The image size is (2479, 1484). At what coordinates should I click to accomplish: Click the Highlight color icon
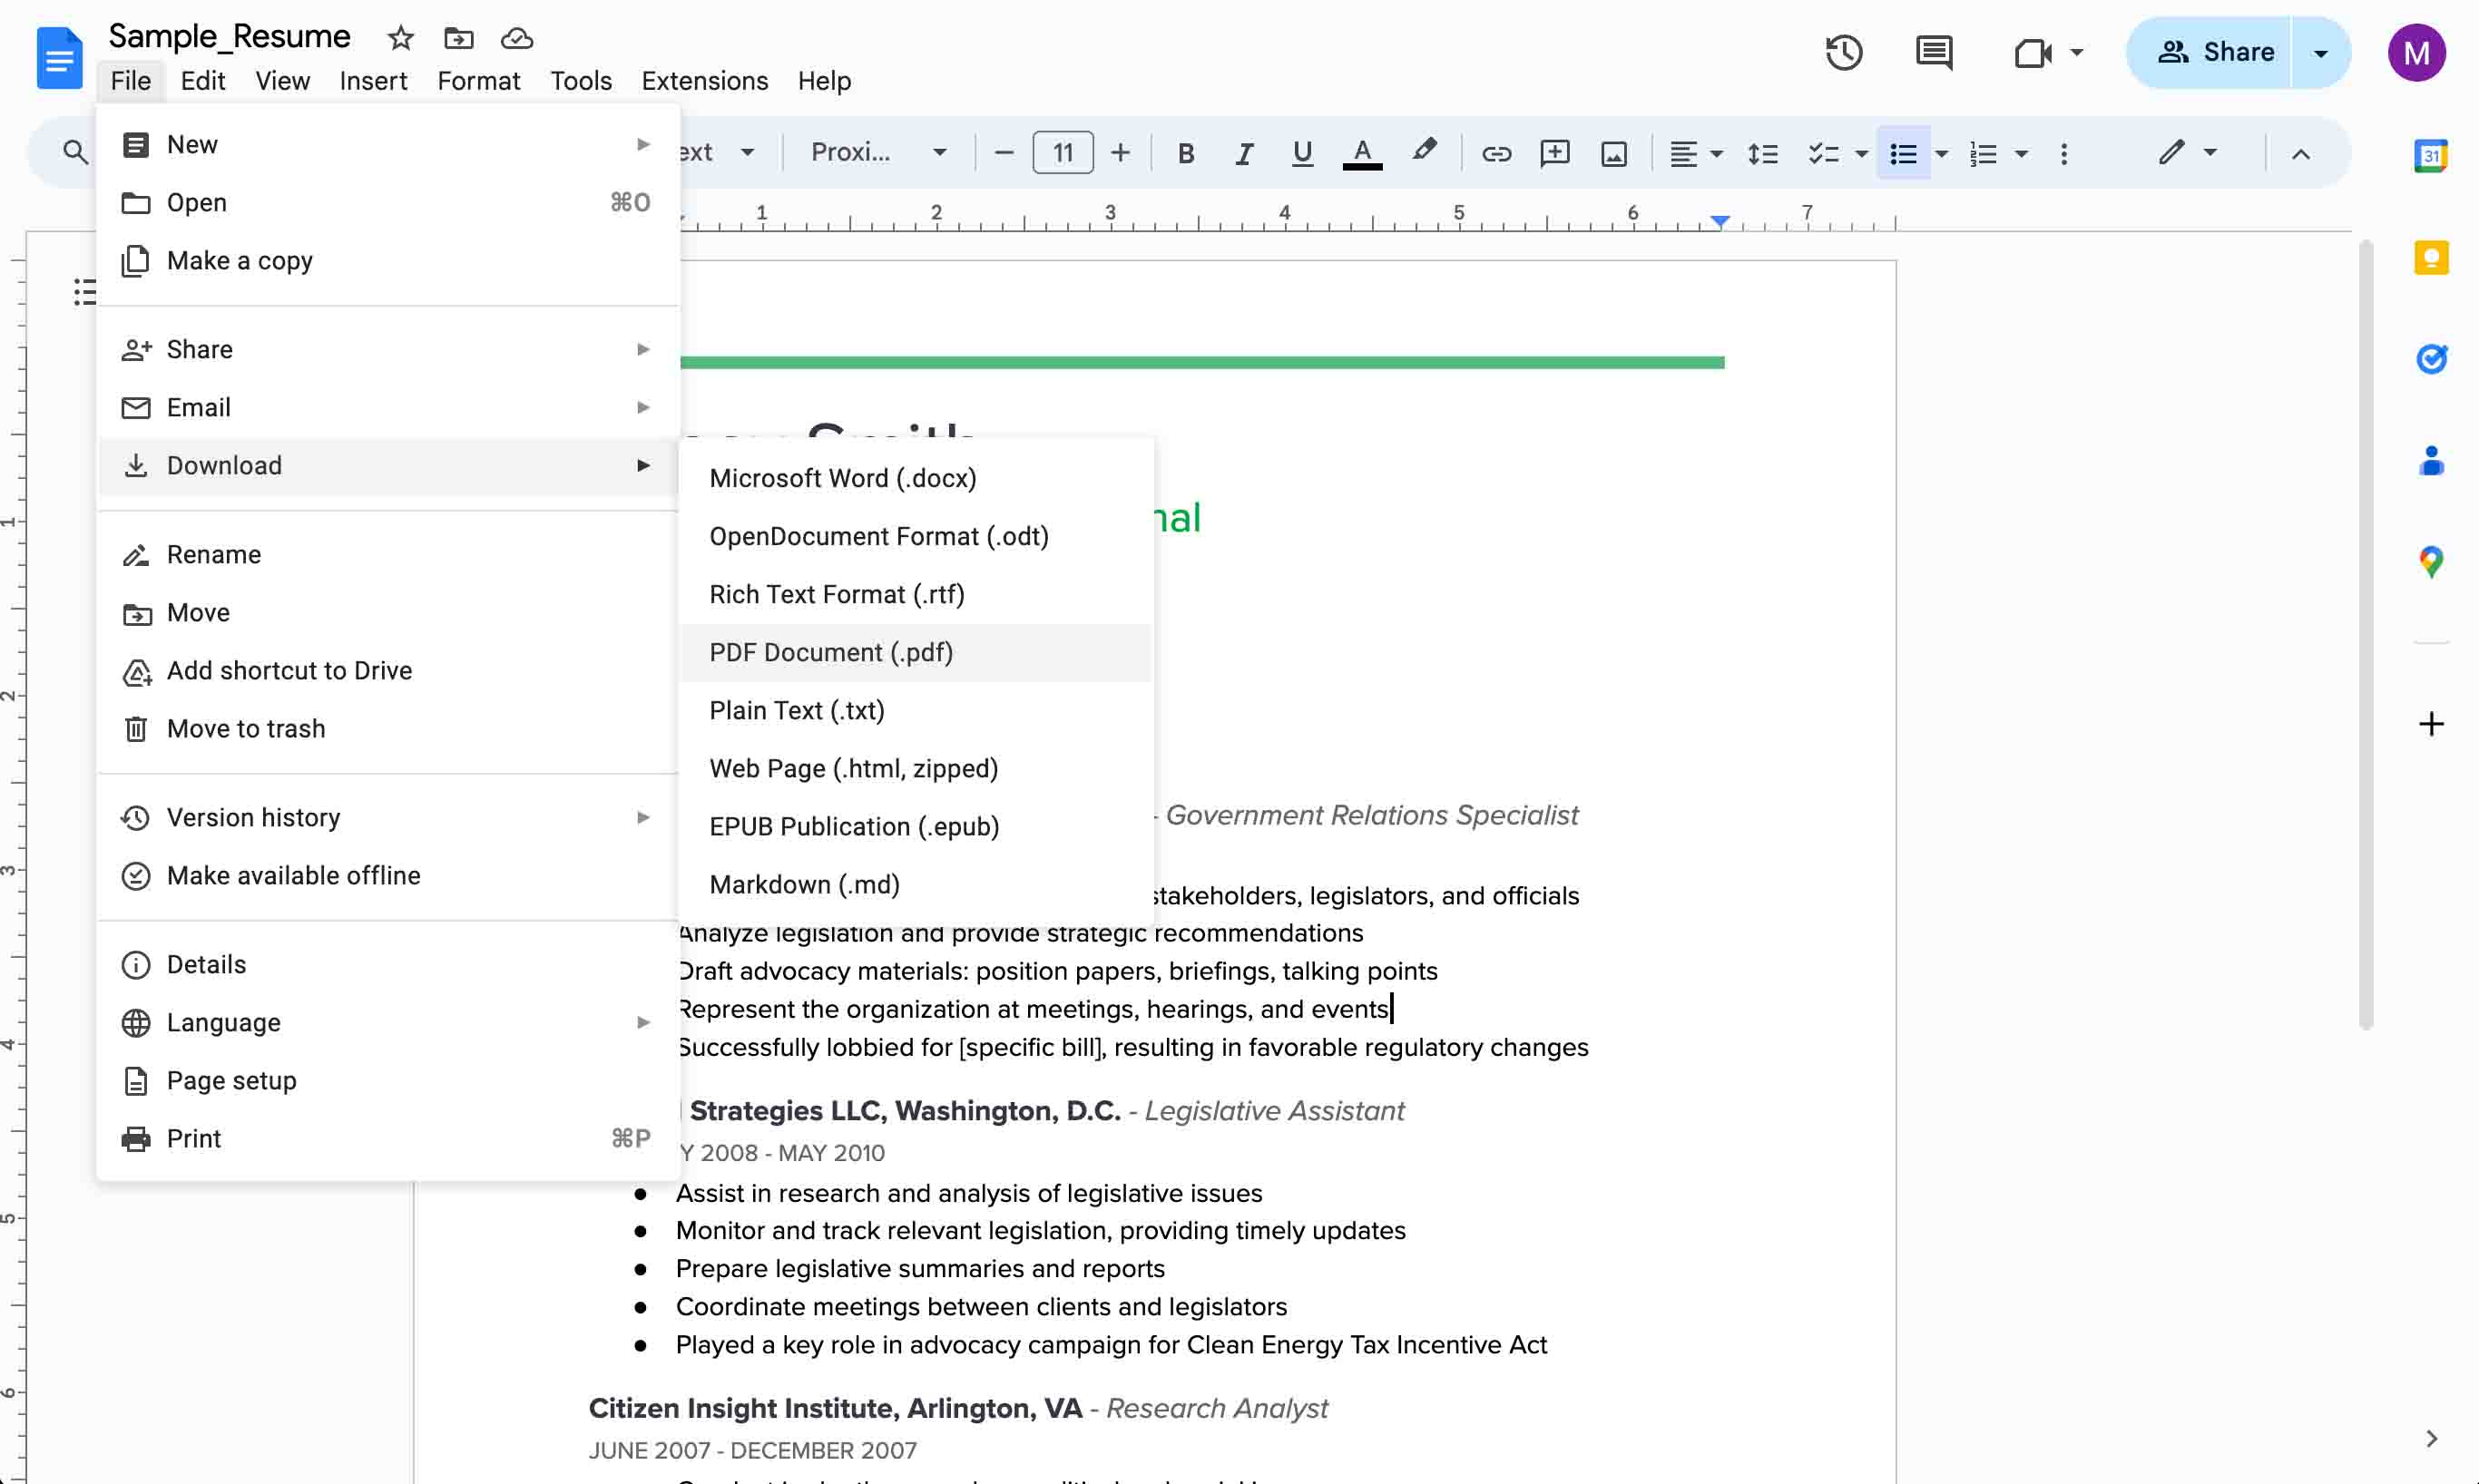click(x=1423, y=153)
